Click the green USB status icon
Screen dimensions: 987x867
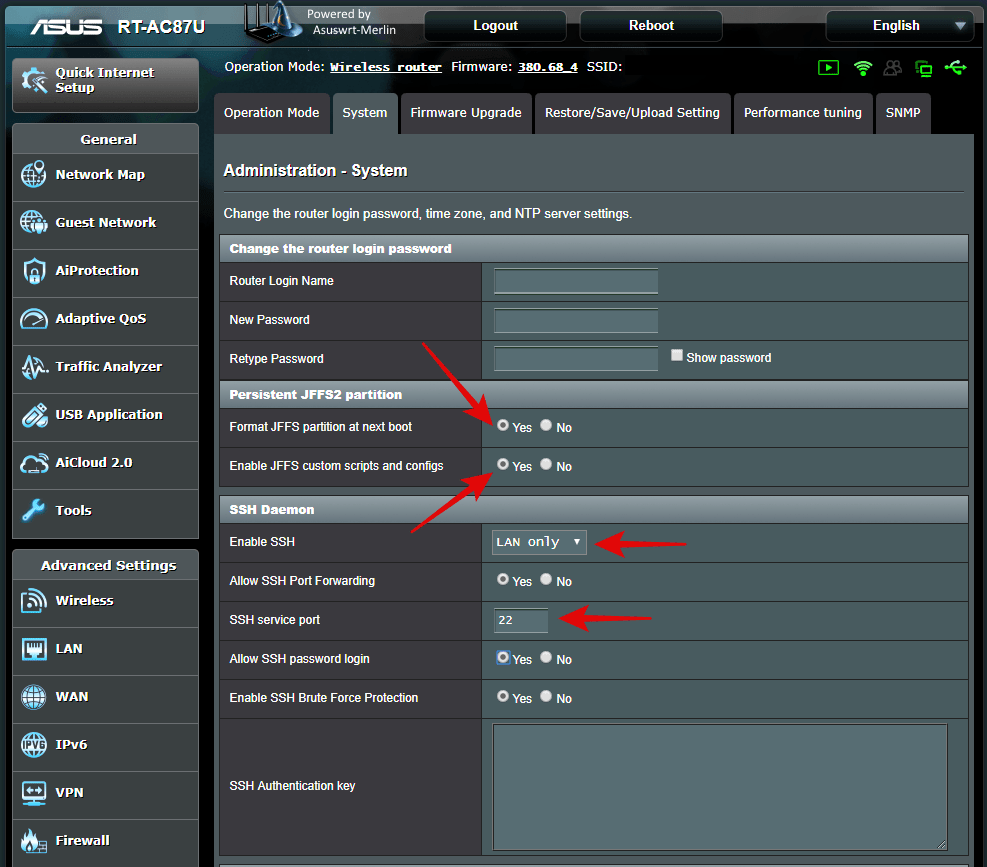955,67
